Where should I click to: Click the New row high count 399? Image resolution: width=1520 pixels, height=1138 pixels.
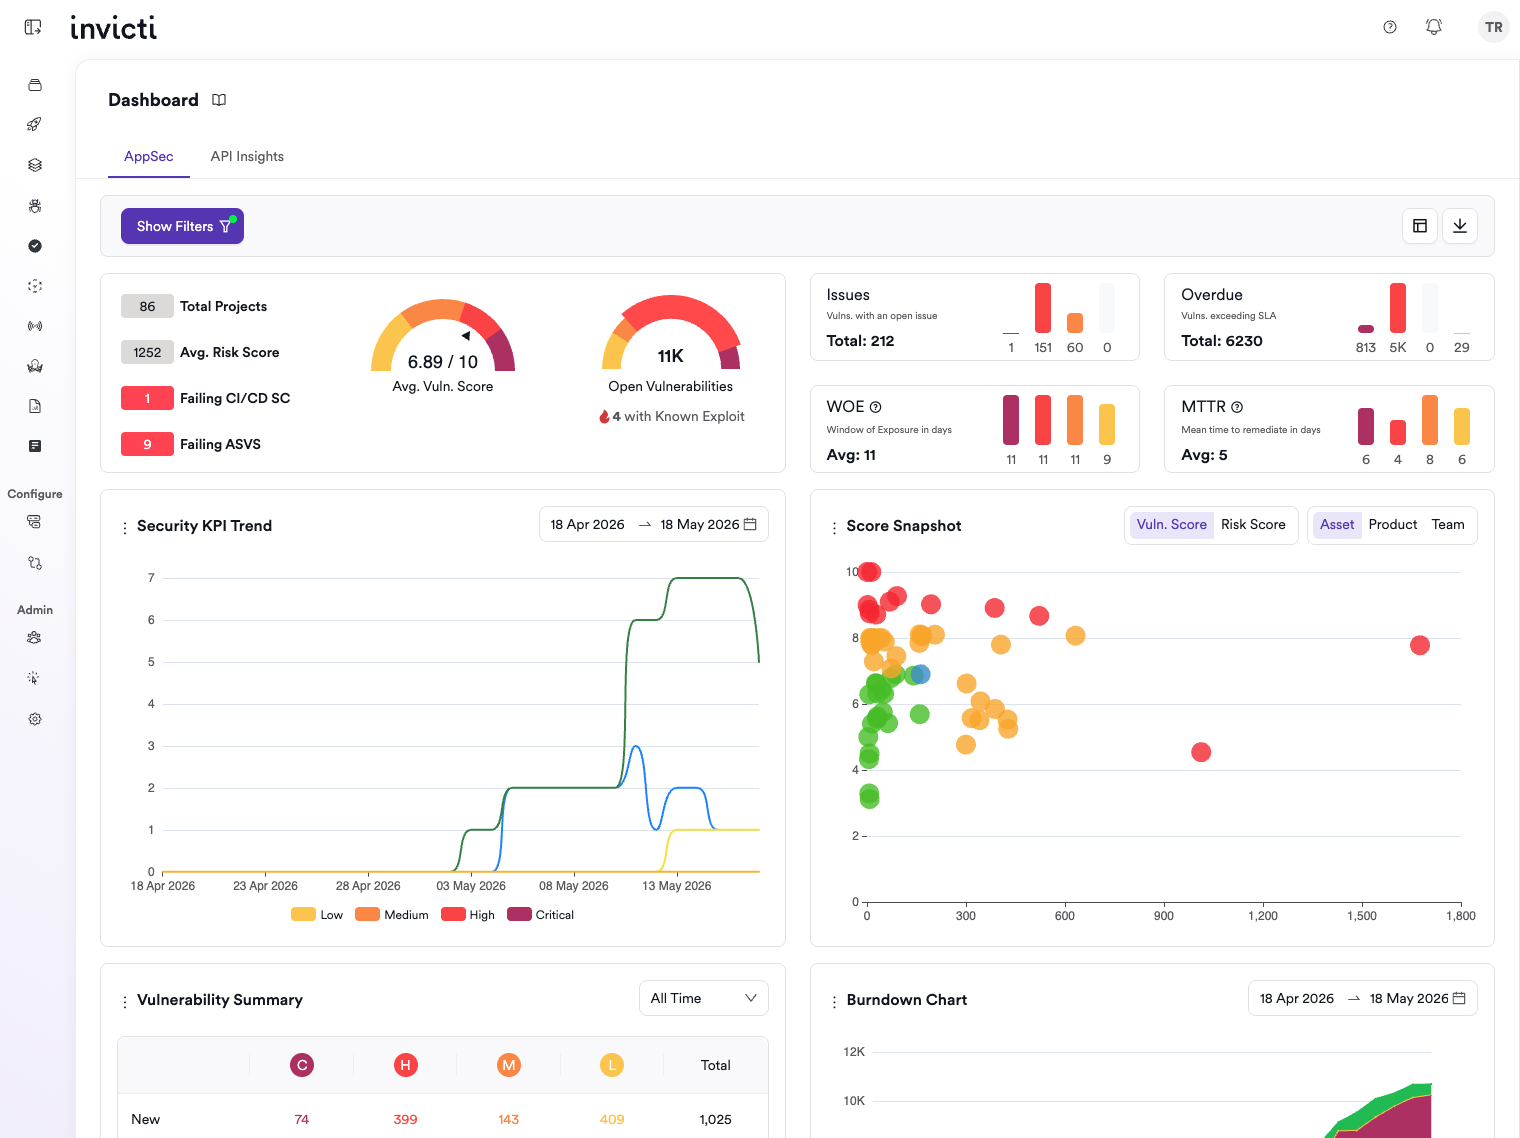tap(405, 1120)
